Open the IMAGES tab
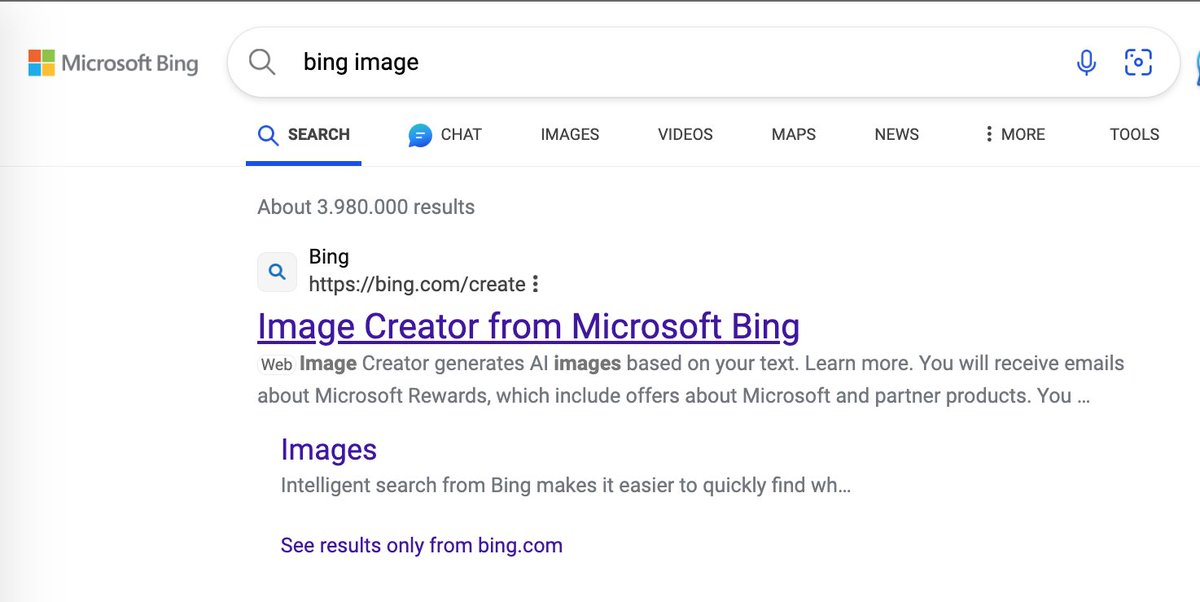 (x=570, y=134)
